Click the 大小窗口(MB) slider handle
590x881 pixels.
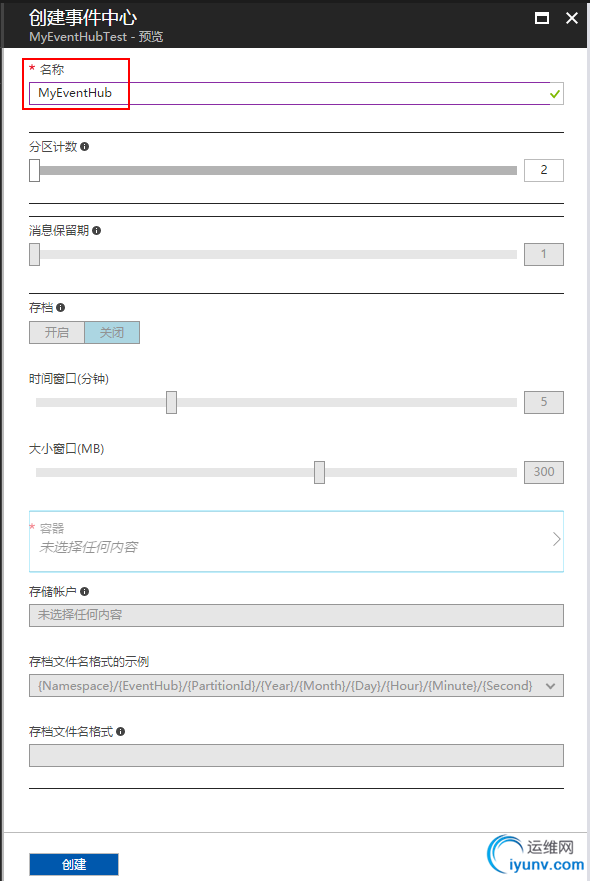319,473
